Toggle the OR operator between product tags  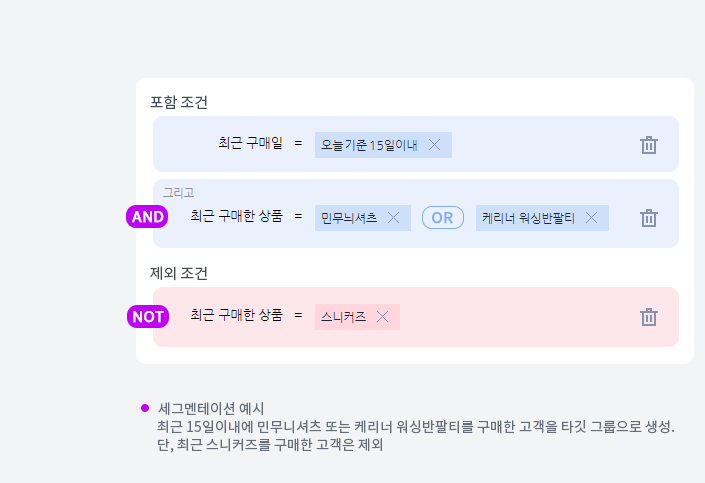442,218
